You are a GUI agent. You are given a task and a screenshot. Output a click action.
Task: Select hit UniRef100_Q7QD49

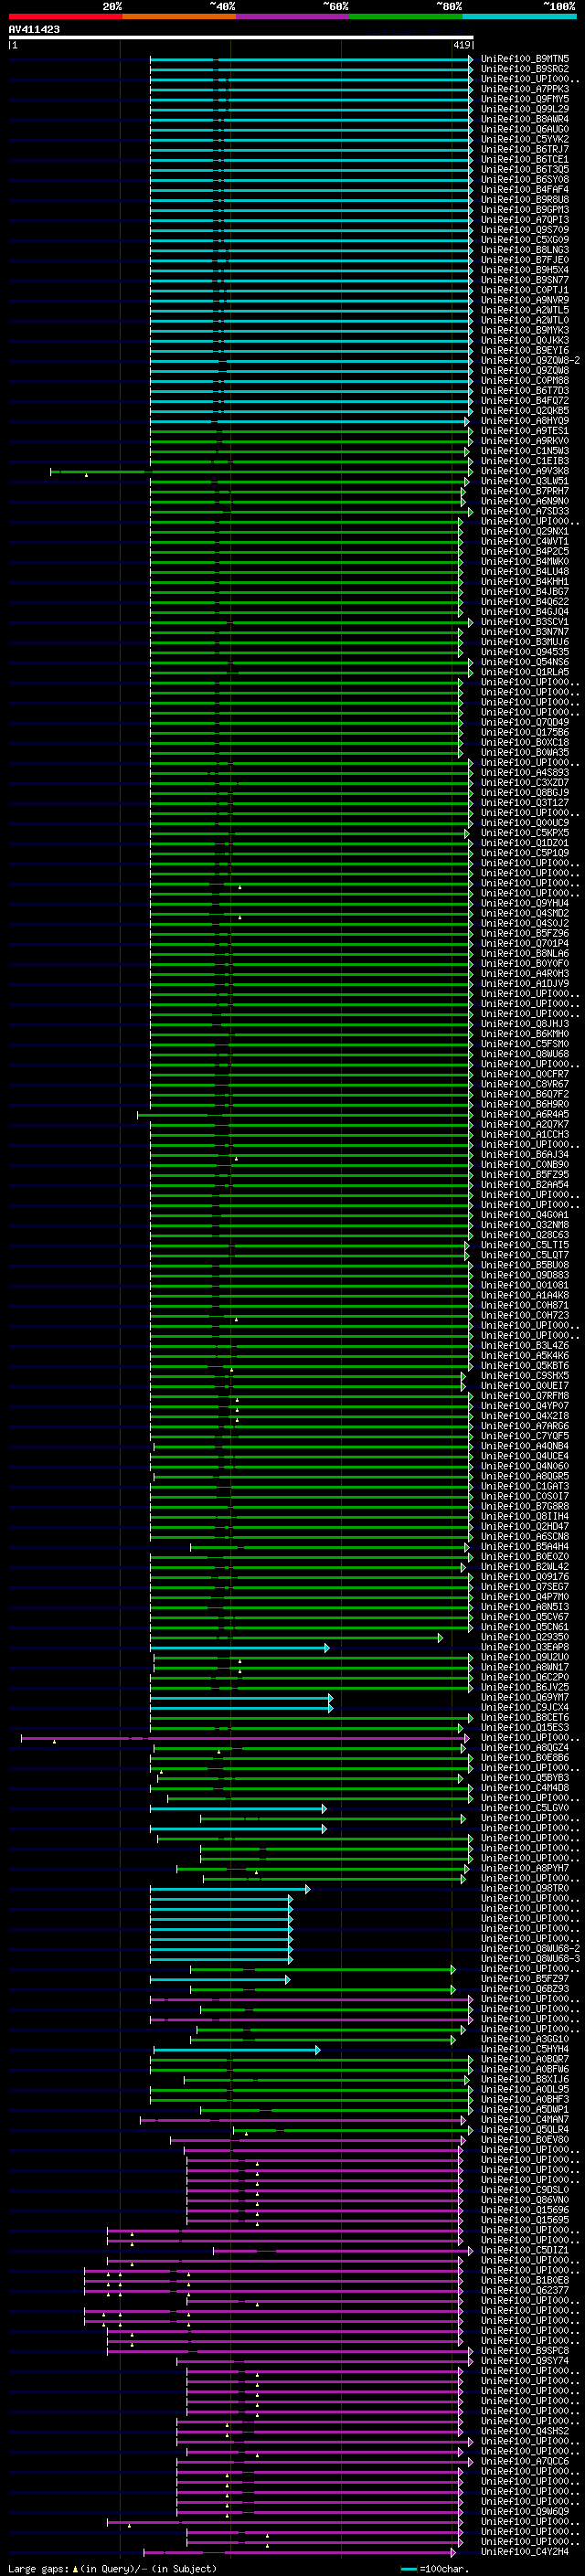point(525,722)
